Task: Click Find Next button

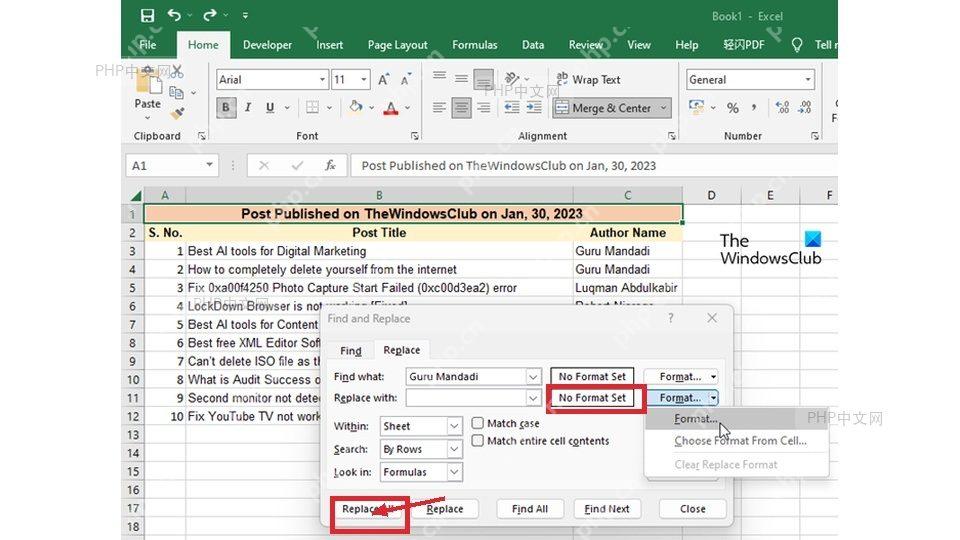Action: pyautogui.click(x=607, y=509)
